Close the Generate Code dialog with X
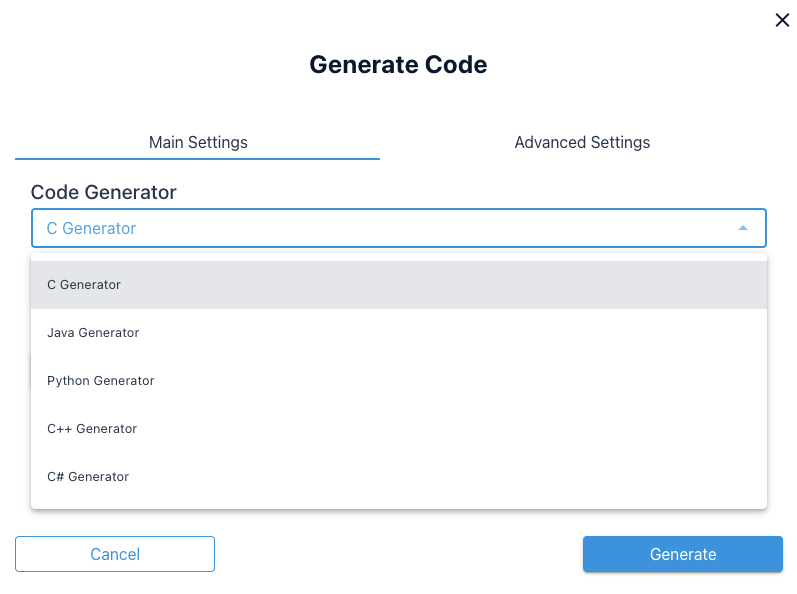The width and height of the screenshot is (797, 594). [x=782, y=20]
